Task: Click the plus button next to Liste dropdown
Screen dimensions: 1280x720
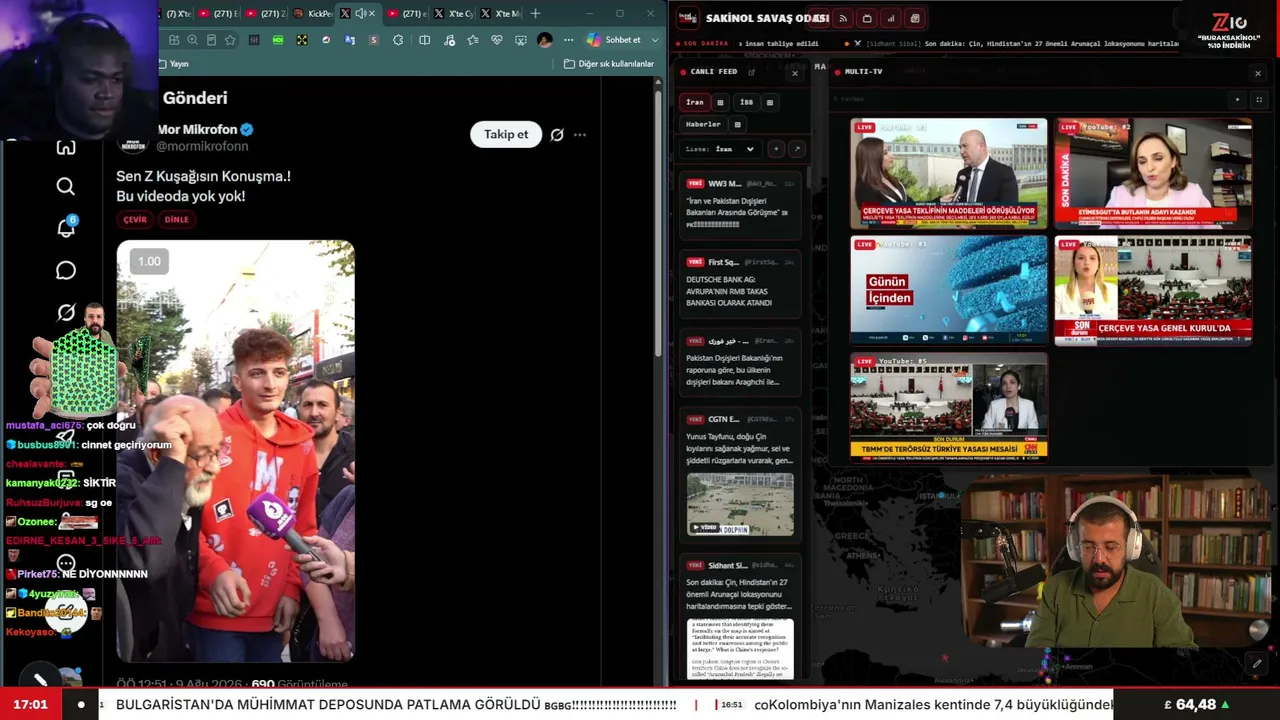Action: coord(776,149)
